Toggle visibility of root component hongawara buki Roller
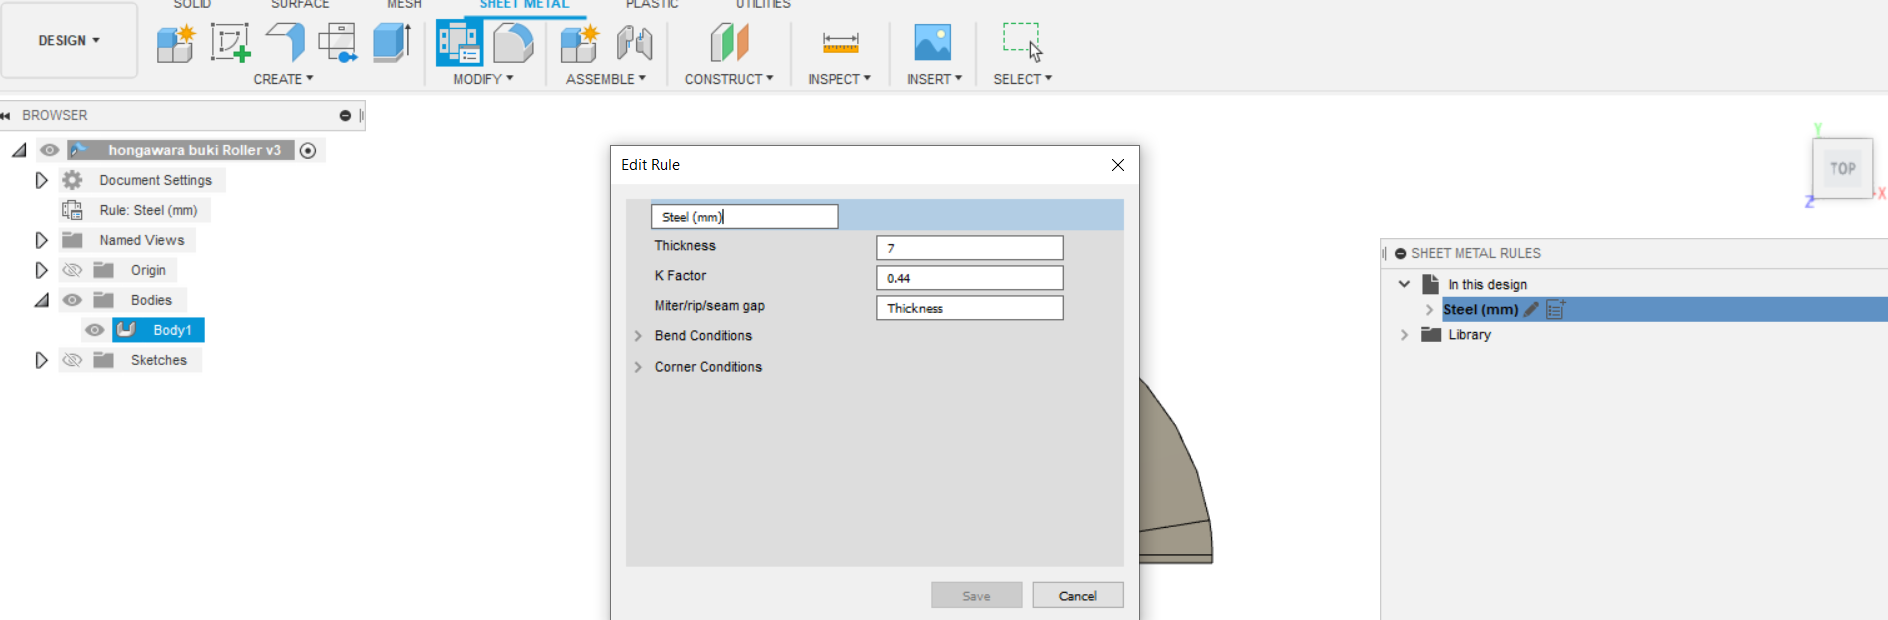The width and height of the screenshot is (1888, 620). tap(49, 150)
